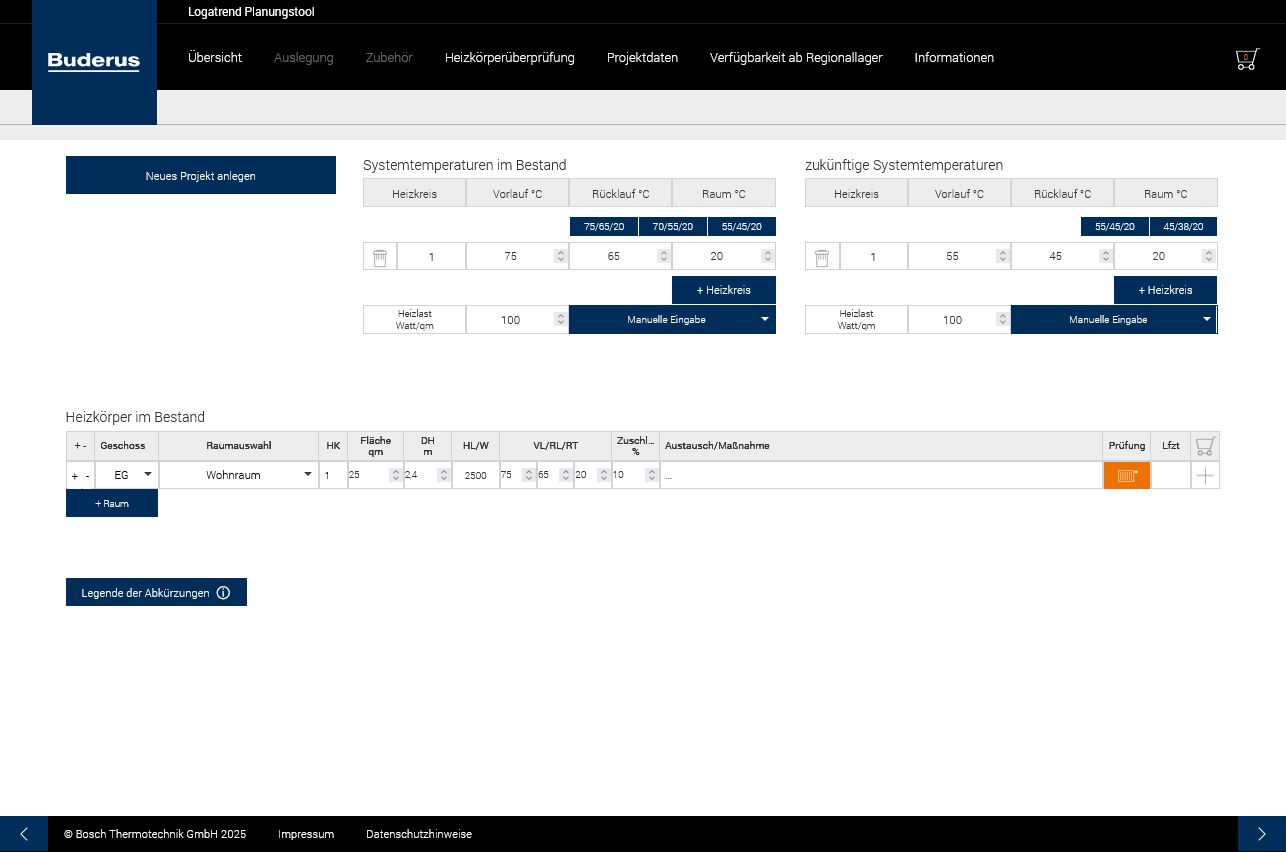Click the Buderus logo
Image resolution: width=1286 pixels, height=852 pixels.
pos(94,62)
